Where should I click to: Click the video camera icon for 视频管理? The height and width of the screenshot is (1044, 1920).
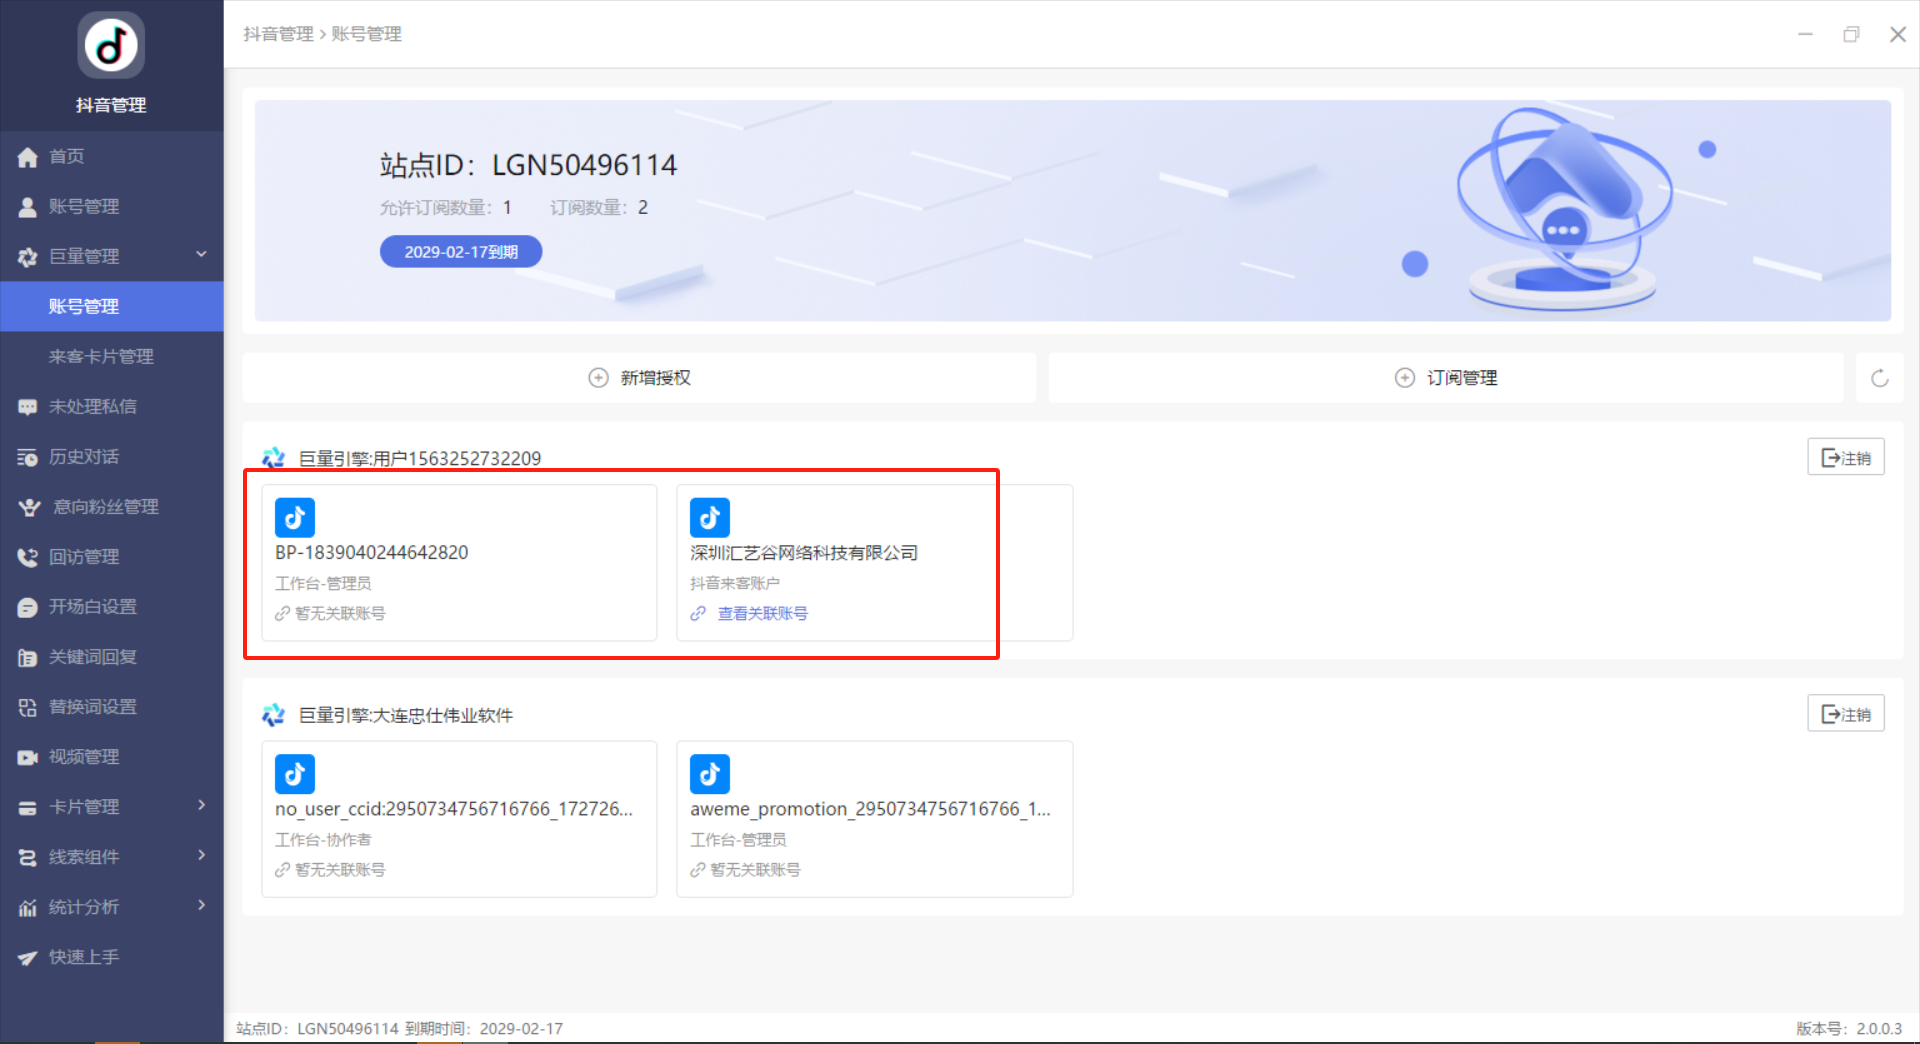click(28, 757)
